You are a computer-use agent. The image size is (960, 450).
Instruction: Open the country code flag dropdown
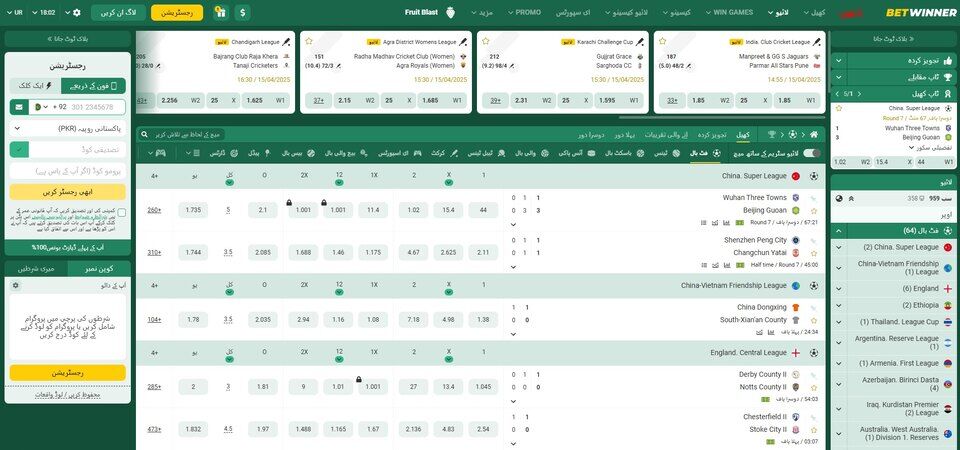[x=41, y=107]
